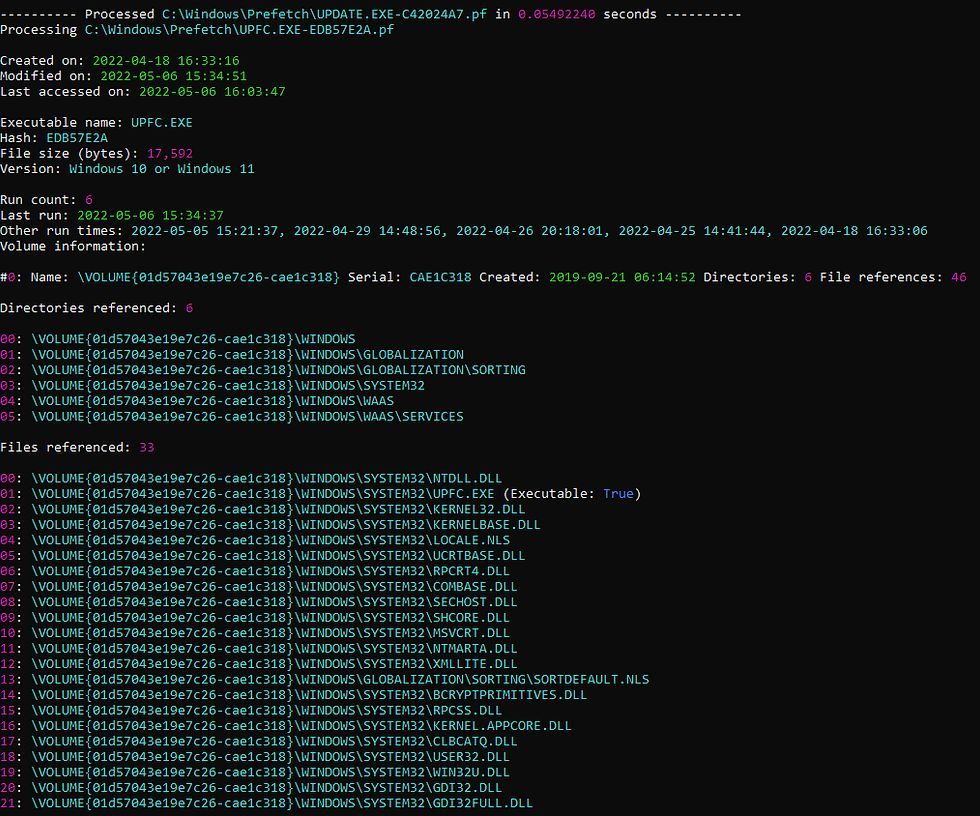Click file 20 entry GDI32.DLL
Image resolution: width=980 pixels, height=816 pixels.
pyautogui.click(x=251, y=787)
